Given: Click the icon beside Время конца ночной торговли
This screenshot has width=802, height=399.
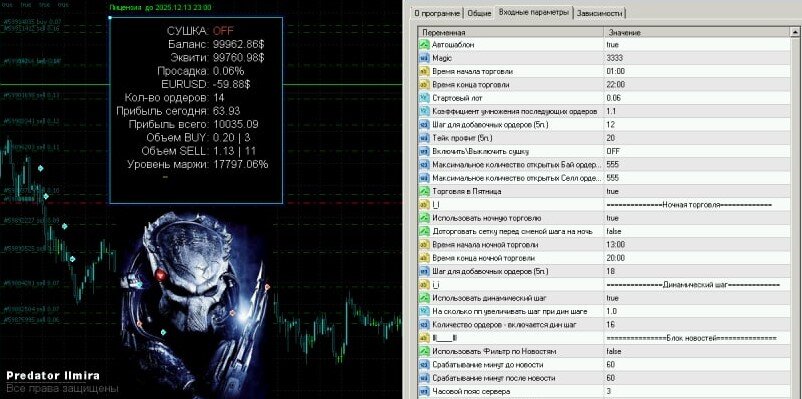Looking at the screenshot, I should click(424, 258).
